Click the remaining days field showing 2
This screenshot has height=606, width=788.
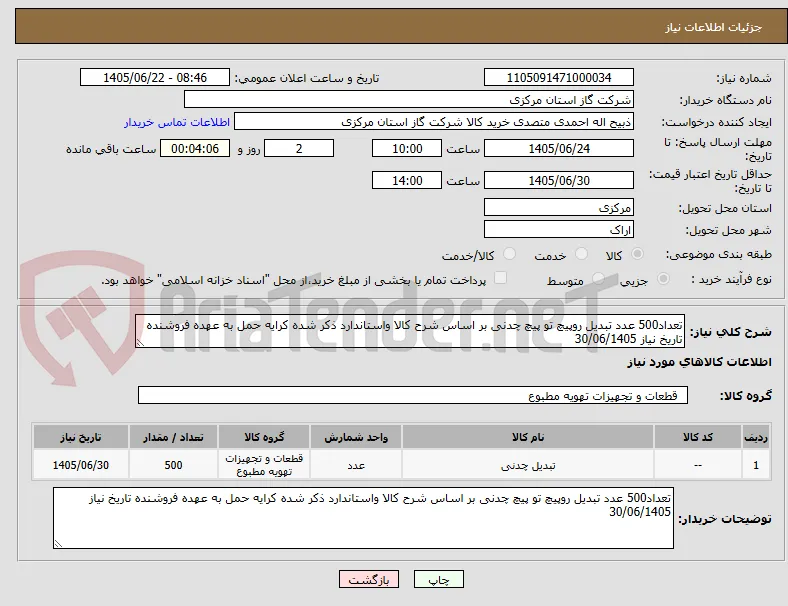click(299, 148)
